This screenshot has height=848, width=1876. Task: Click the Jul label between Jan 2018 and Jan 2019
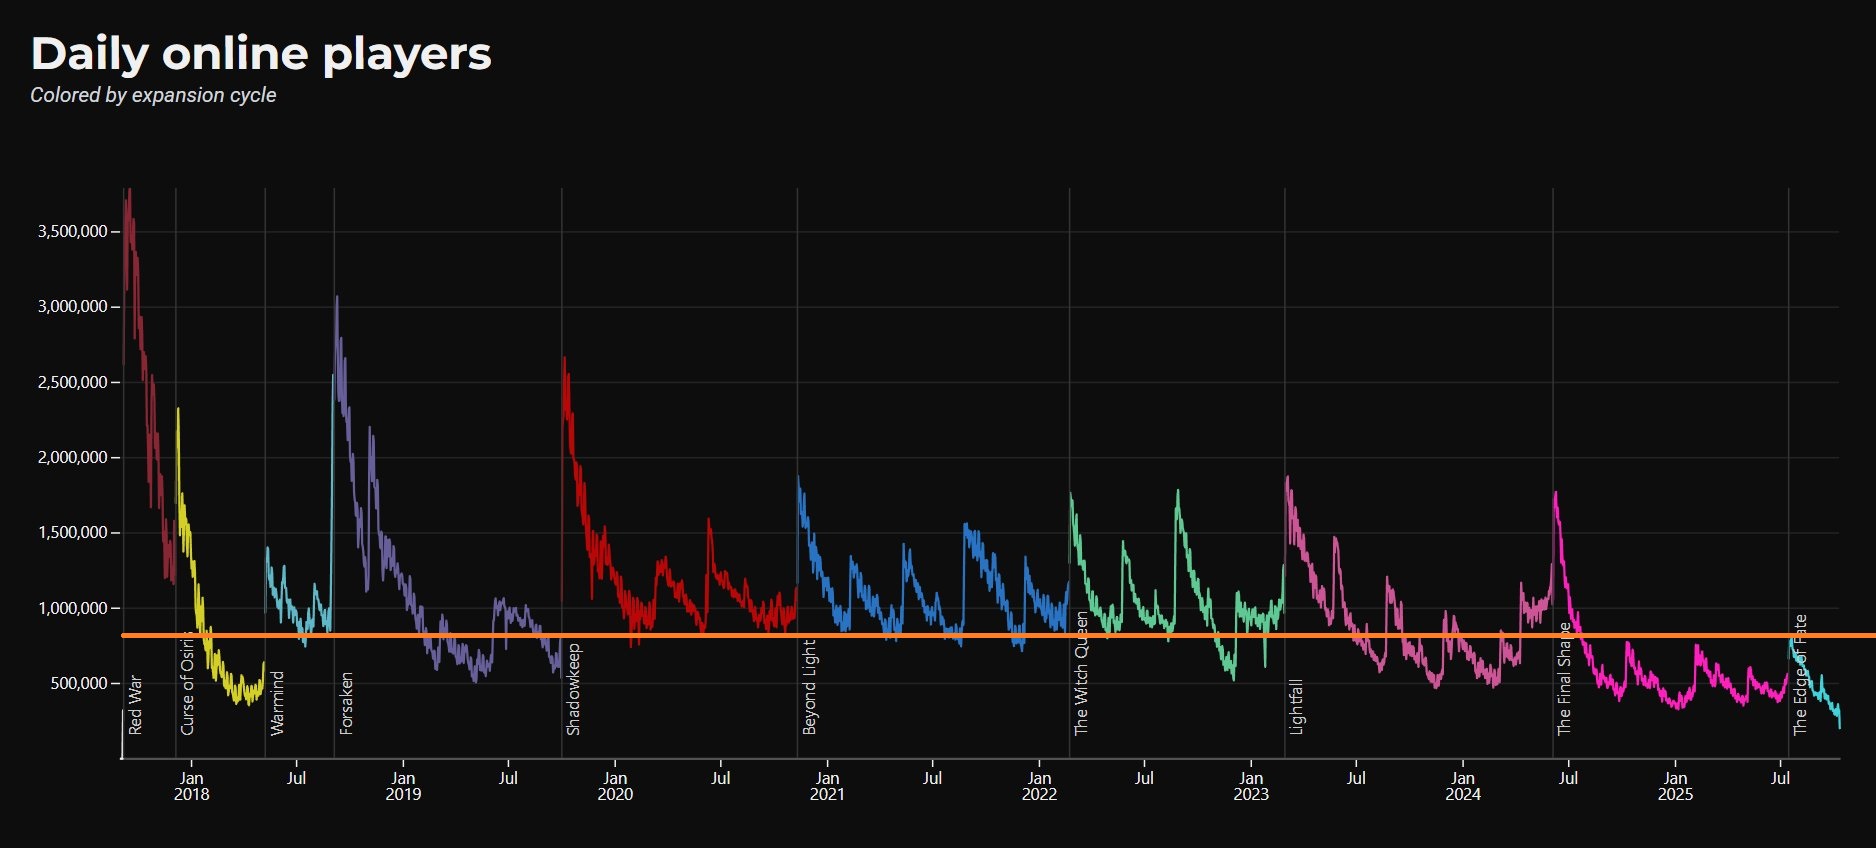[x=296, y=778]
